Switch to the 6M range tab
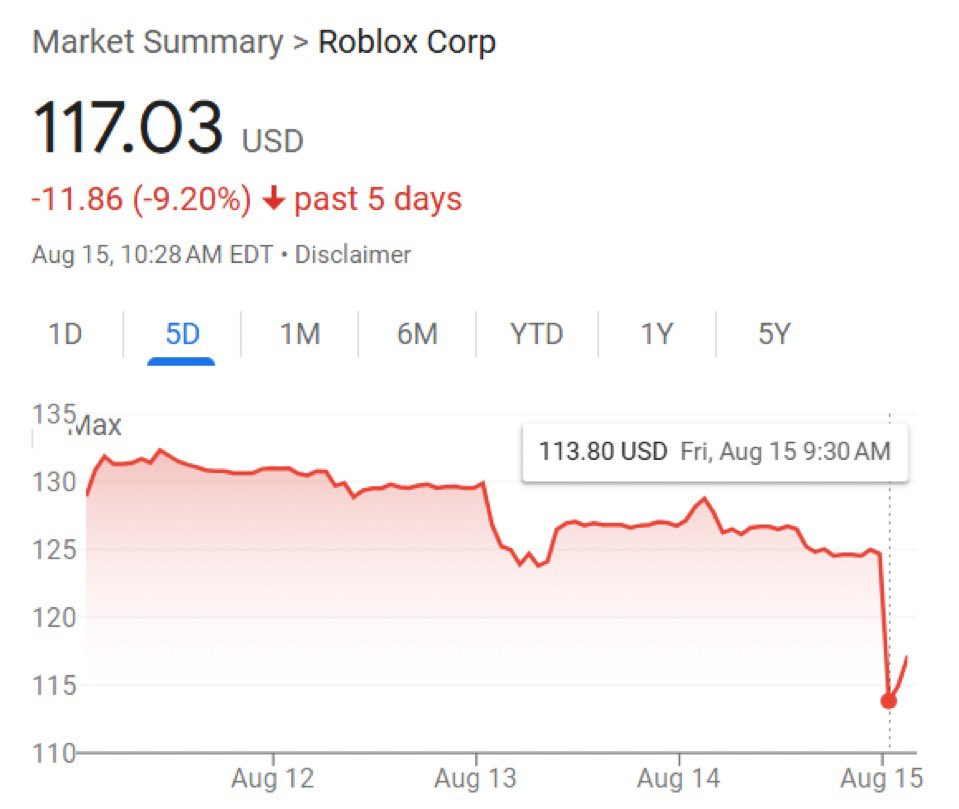 [417, 334]
